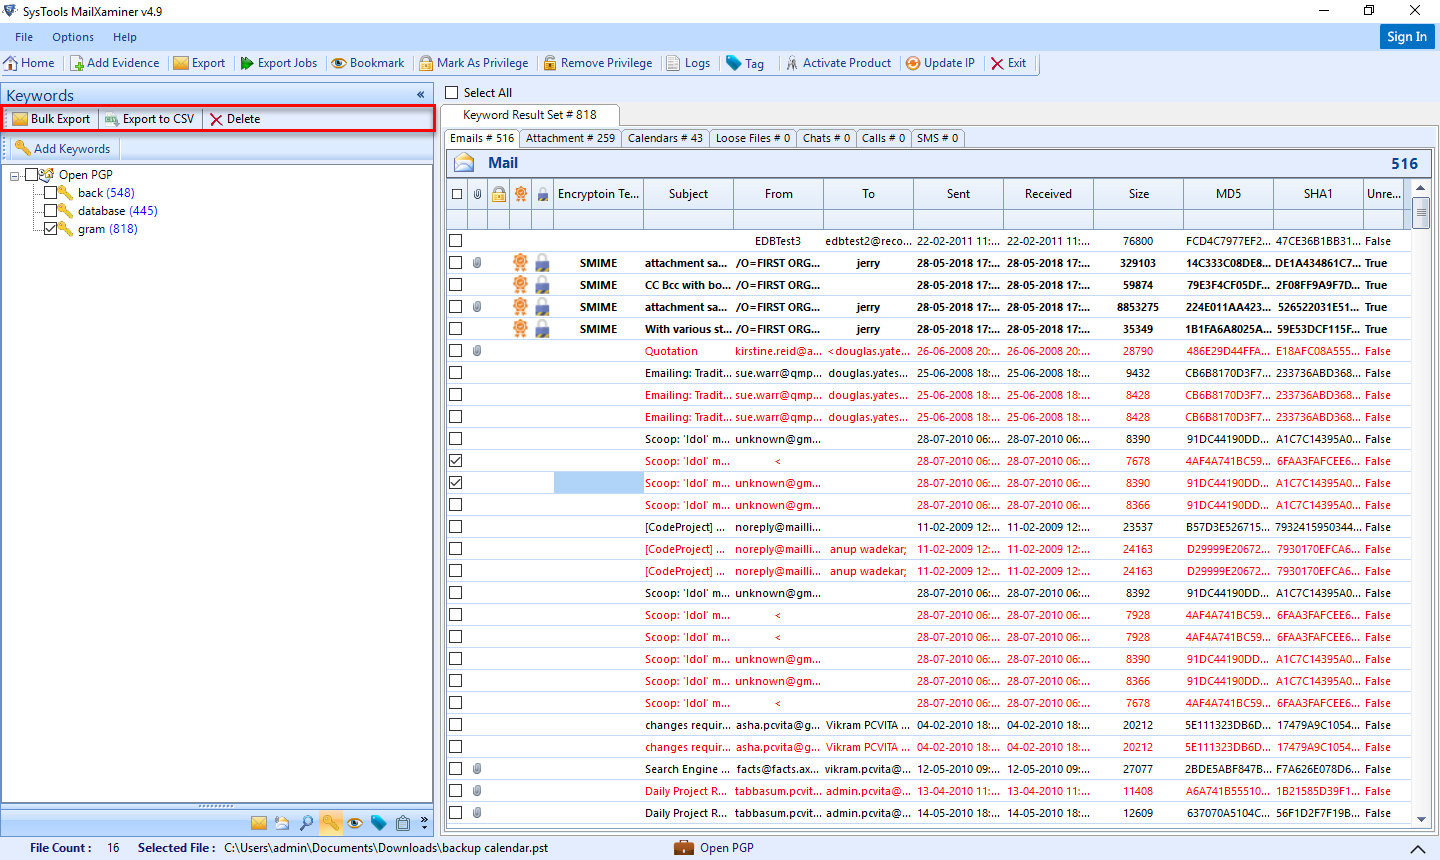Click the eye bookmarks icon in bottom pane
The image size is (1440, 860).
(354, 823)
